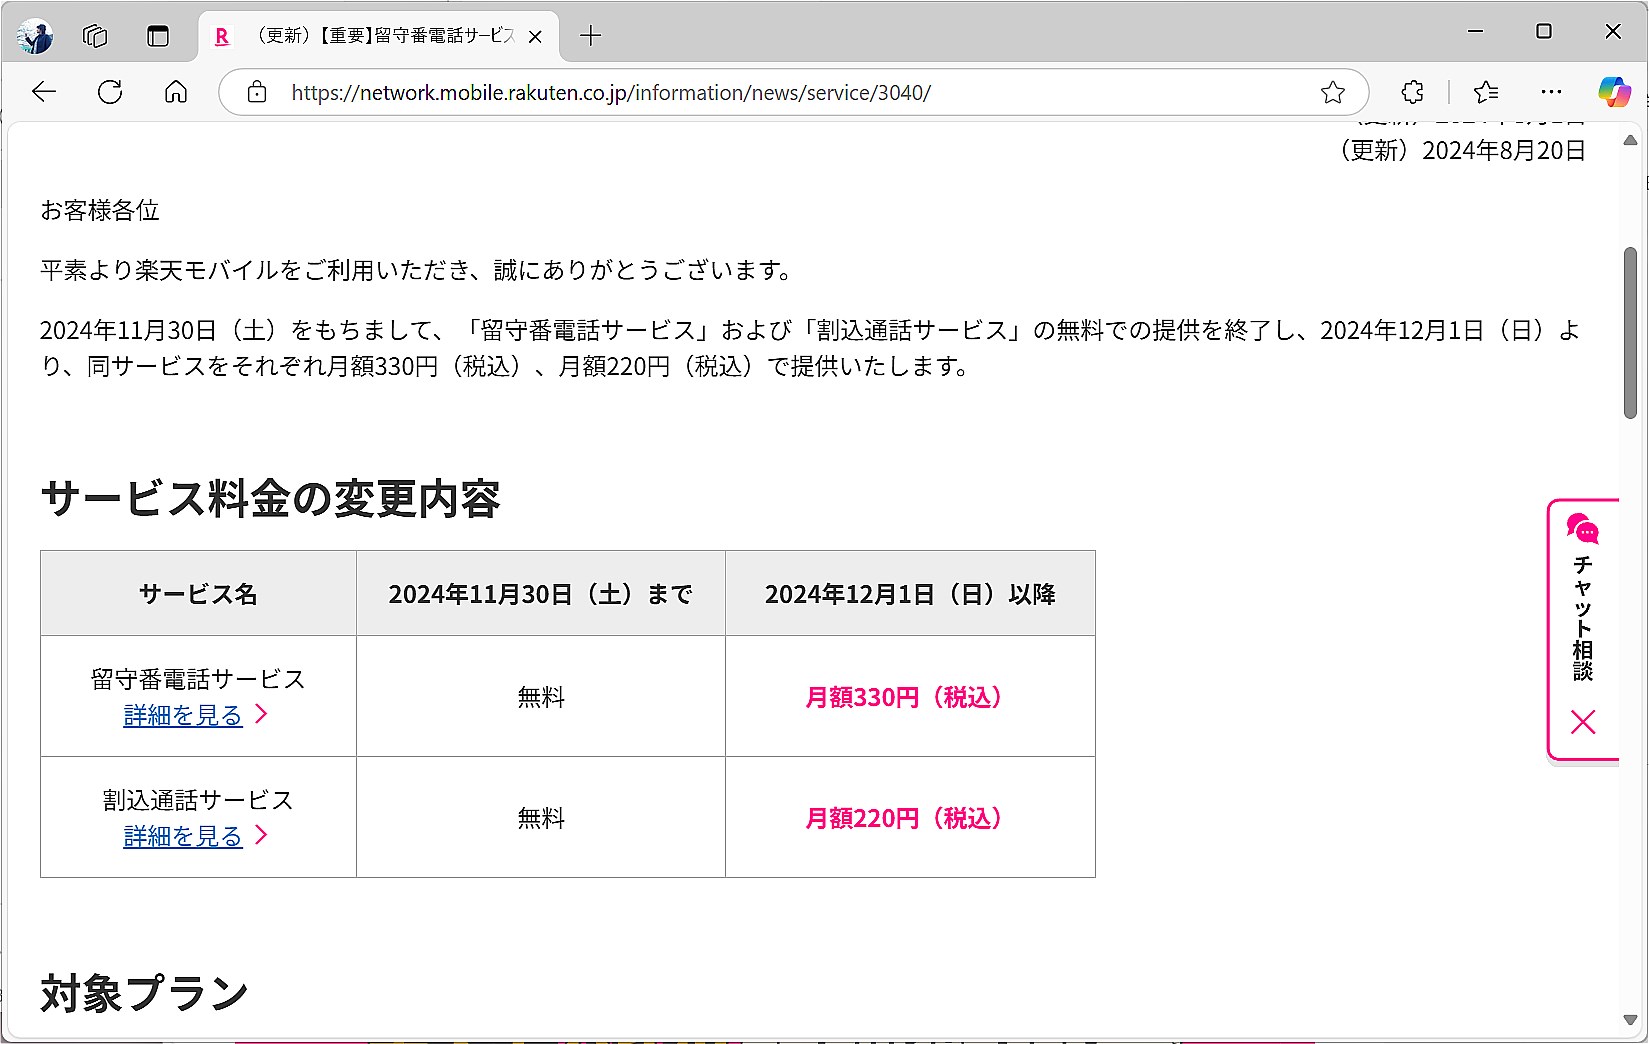
Task: Open the tab actions menu
Action: [x=158, y=35]
